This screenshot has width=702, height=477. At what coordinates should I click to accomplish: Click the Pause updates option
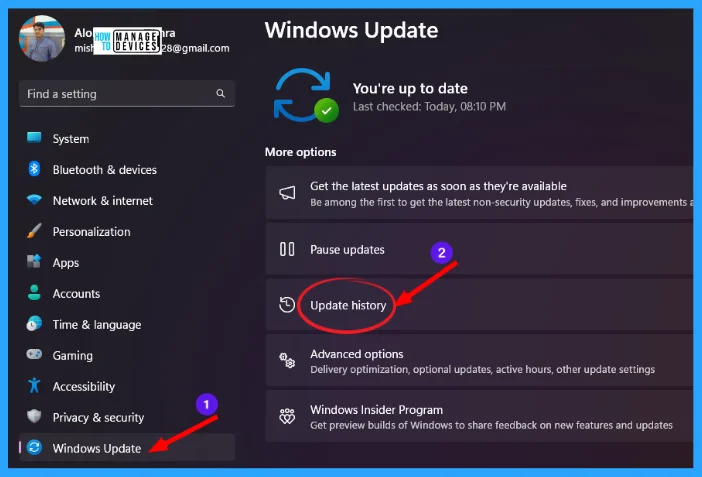click(x=479, y=249)
